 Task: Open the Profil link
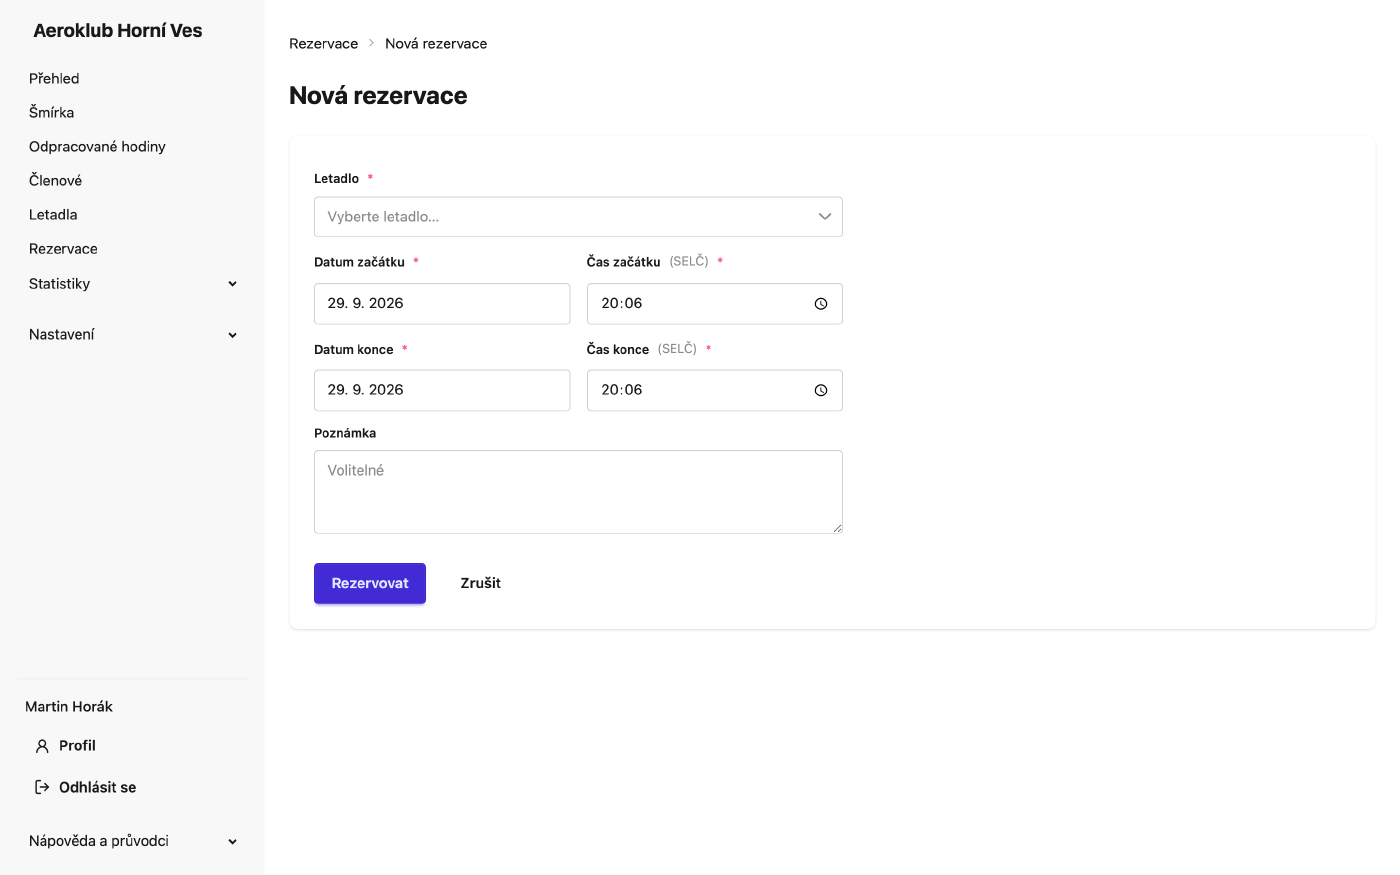(x=77, y=746)
